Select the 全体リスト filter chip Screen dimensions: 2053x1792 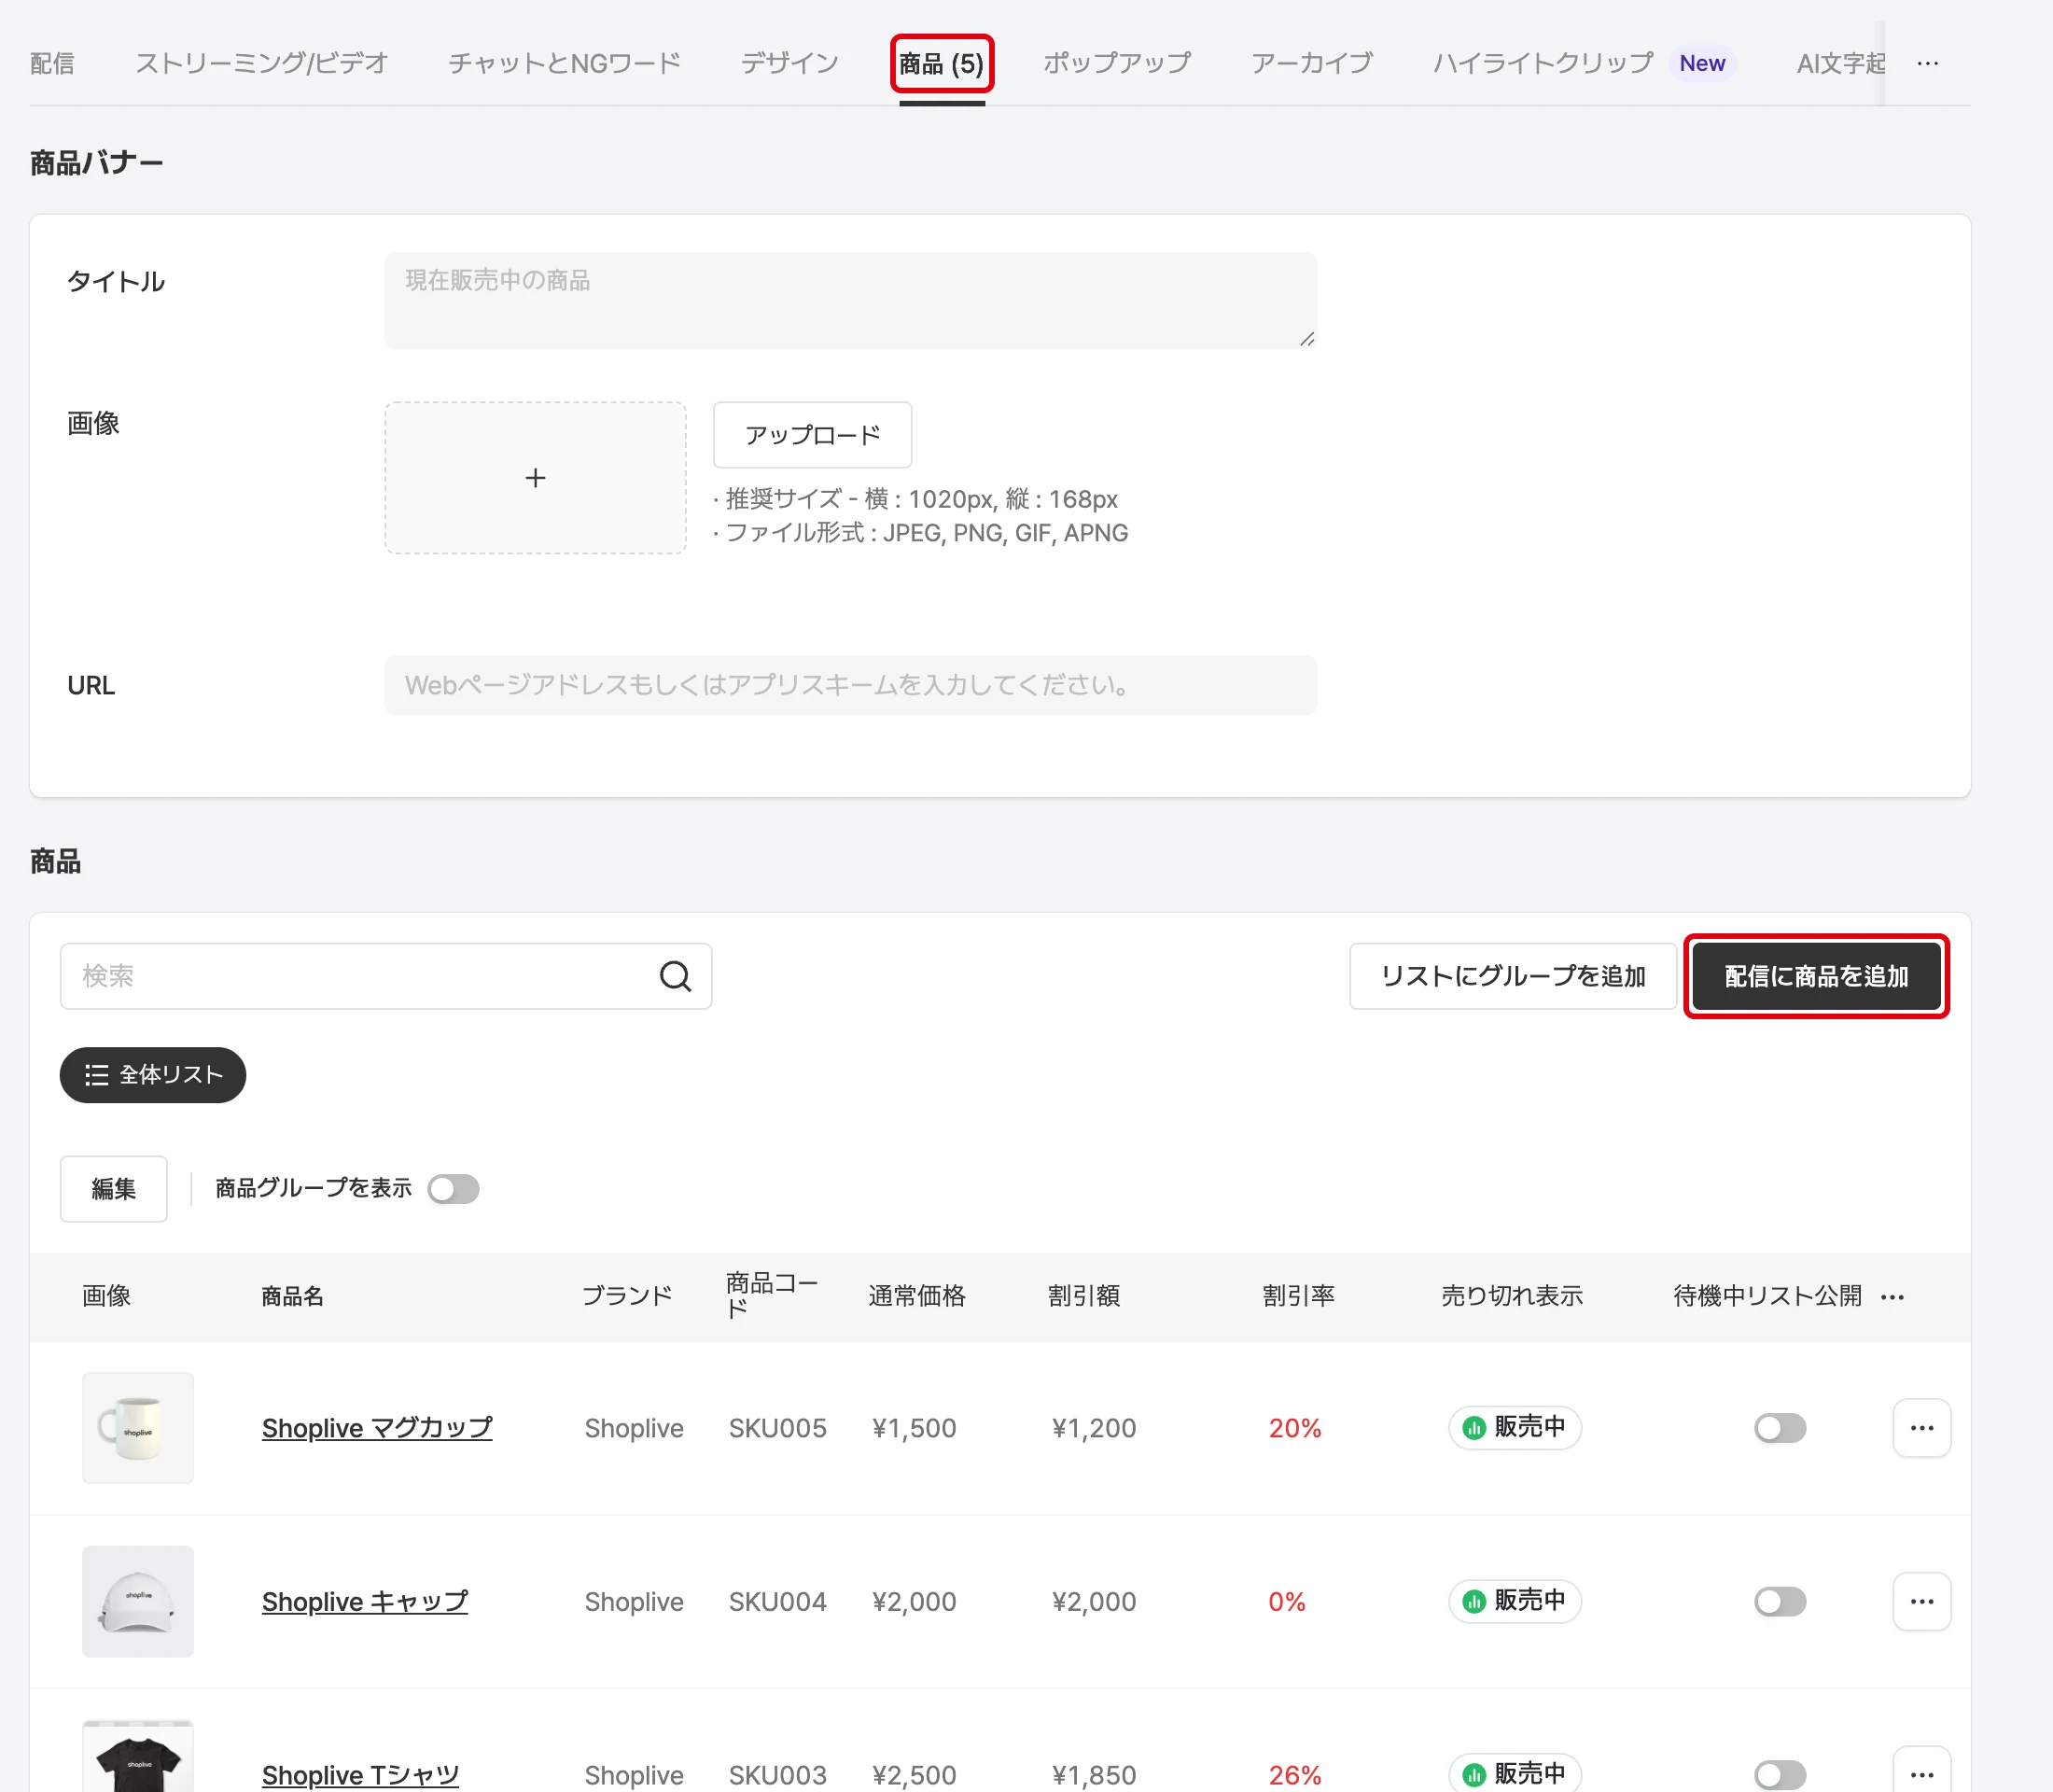tap(153, 1075)
